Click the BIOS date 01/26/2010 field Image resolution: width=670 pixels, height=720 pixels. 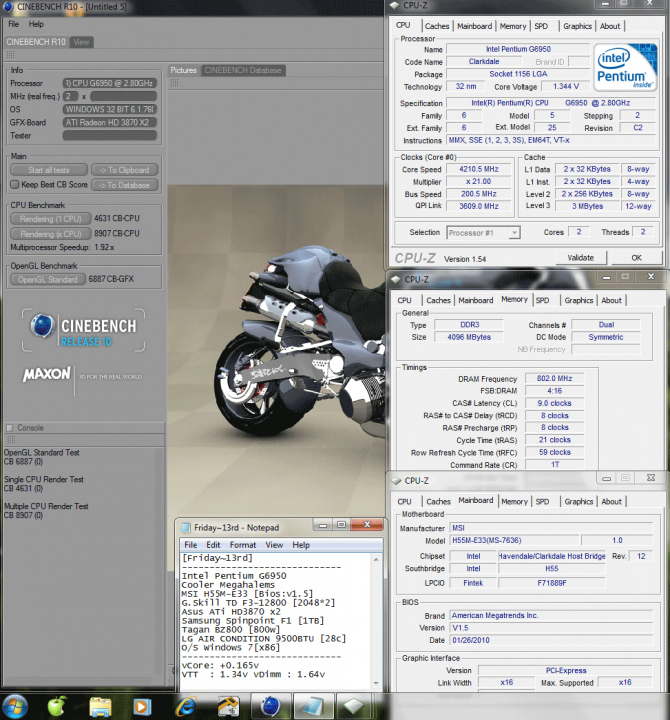551,640
